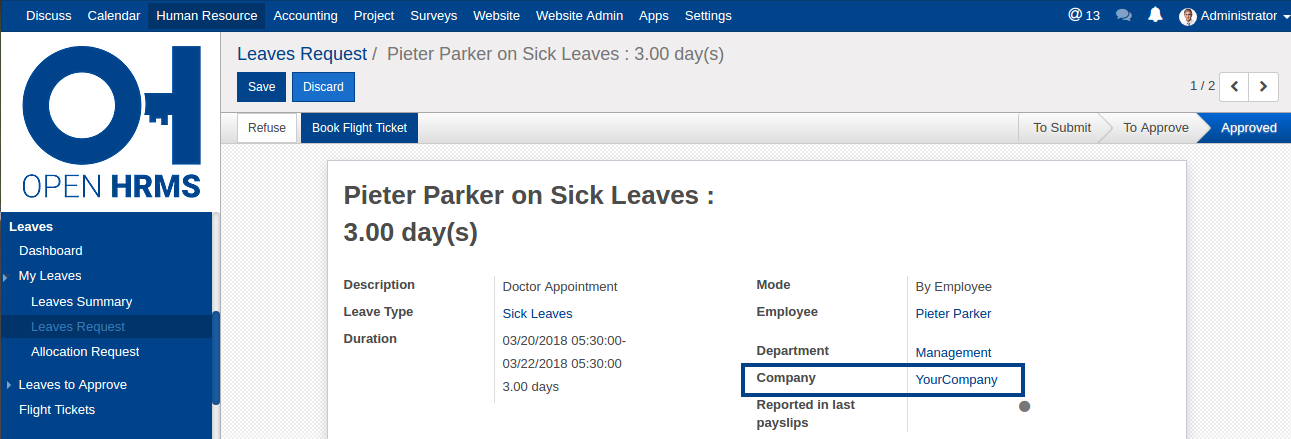Expand the Leaves to Approve section
This screenshot has height=439, width=1291.
[x=72, y=385]
